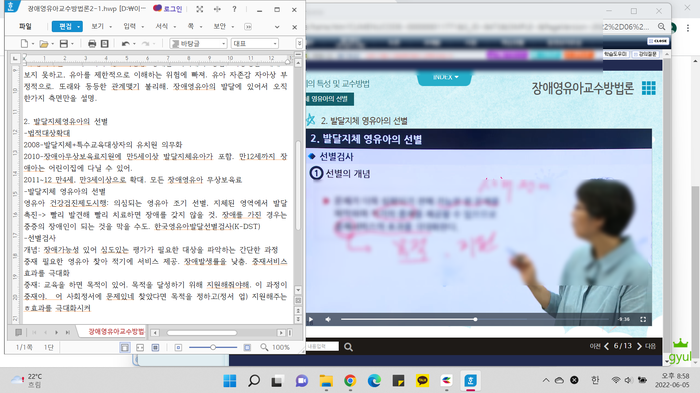This screenshot has width=700, height=393.
Task: Go to the next document tab arrow
Action: tap(56, 332)
